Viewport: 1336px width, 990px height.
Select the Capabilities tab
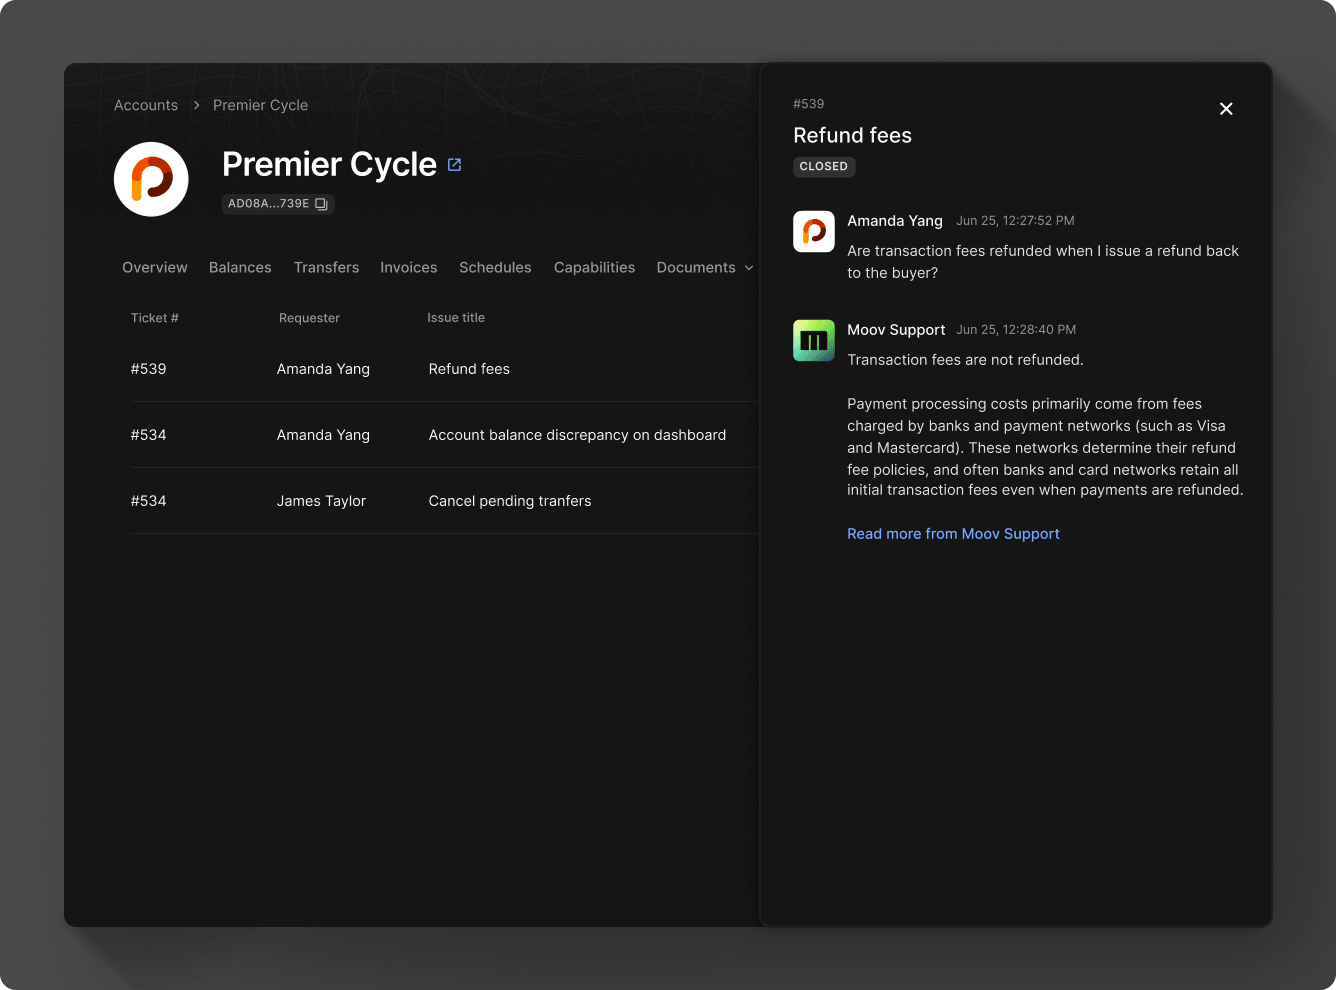tap(594, 267)
